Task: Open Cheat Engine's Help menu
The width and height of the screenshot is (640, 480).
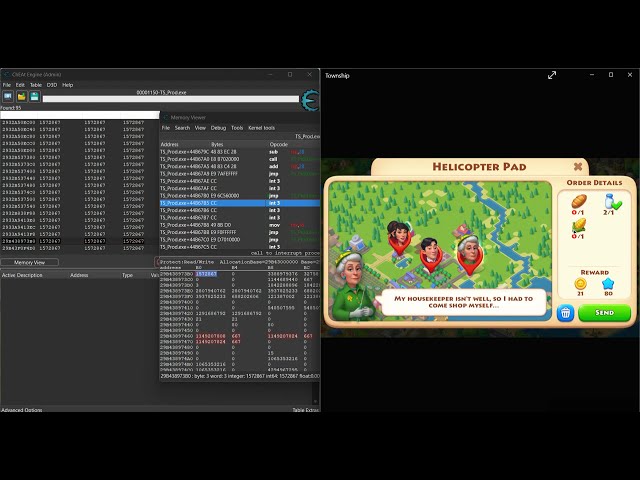Action: [x=67, y=85]
